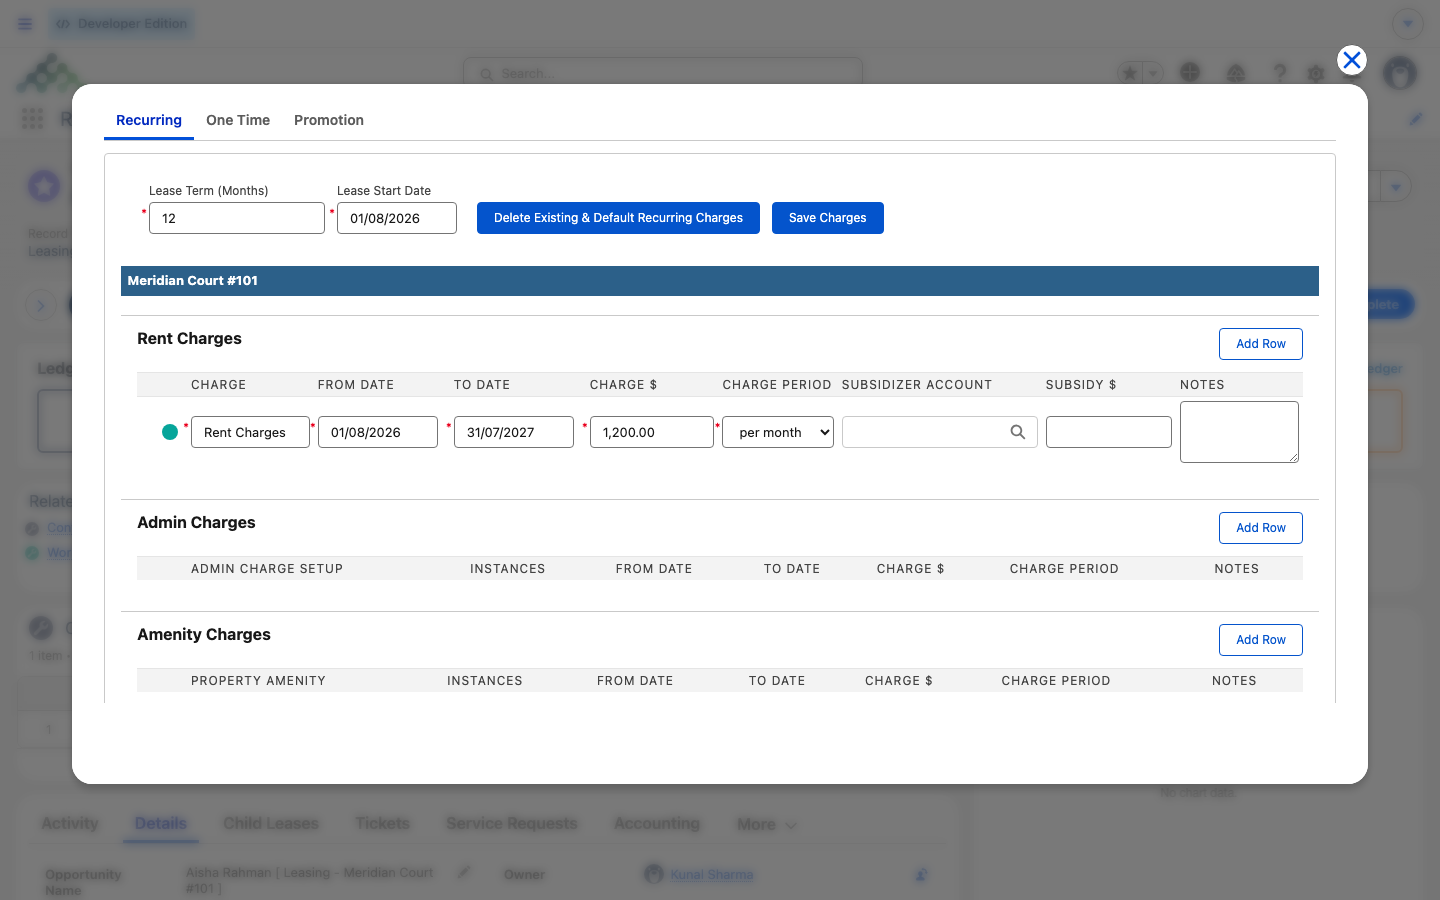This screenshot has height=900, width=1440.
Task: Click the Opportunity Name edit pencil icon
Action: click(464, 872)
